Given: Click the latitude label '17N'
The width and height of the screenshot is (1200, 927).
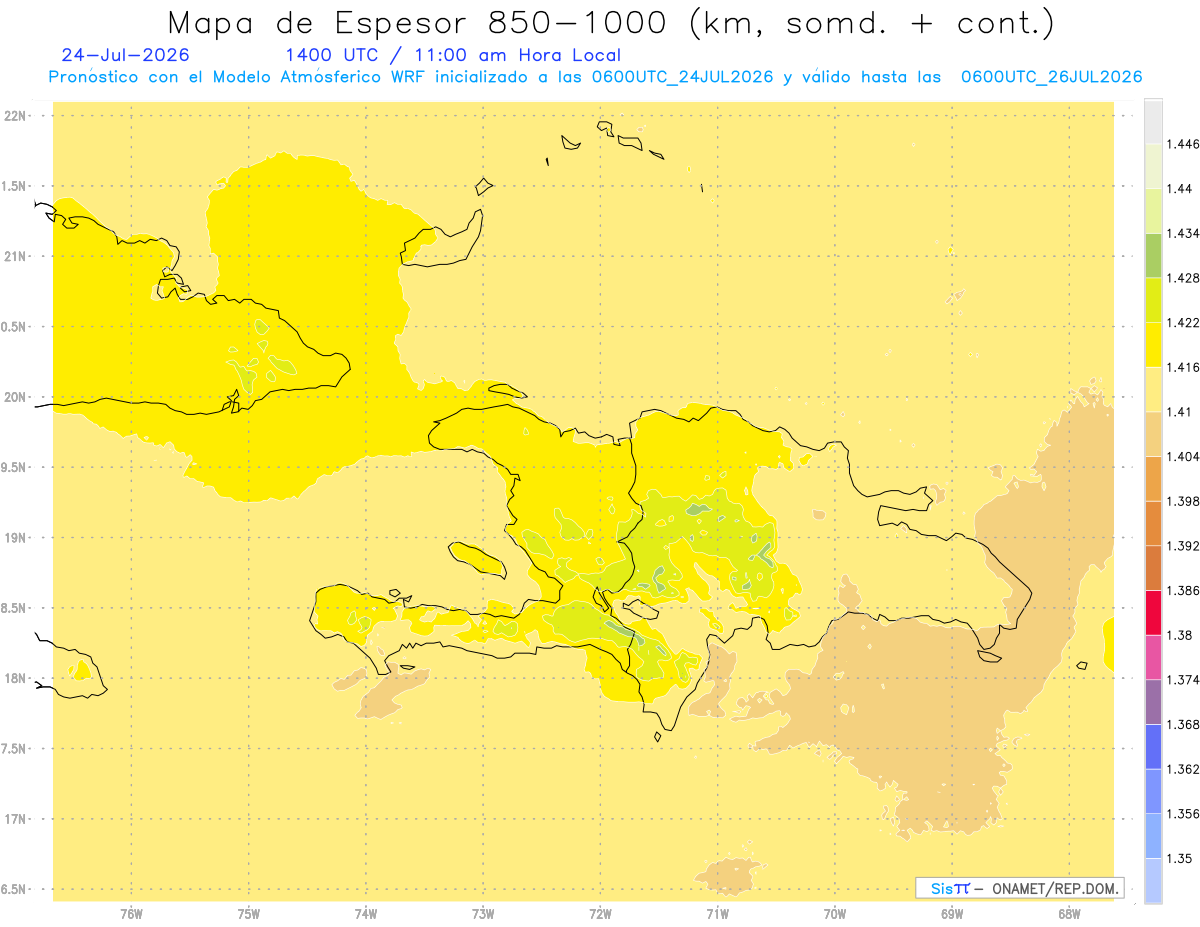Looking at the screenshot, I should 15,819.
